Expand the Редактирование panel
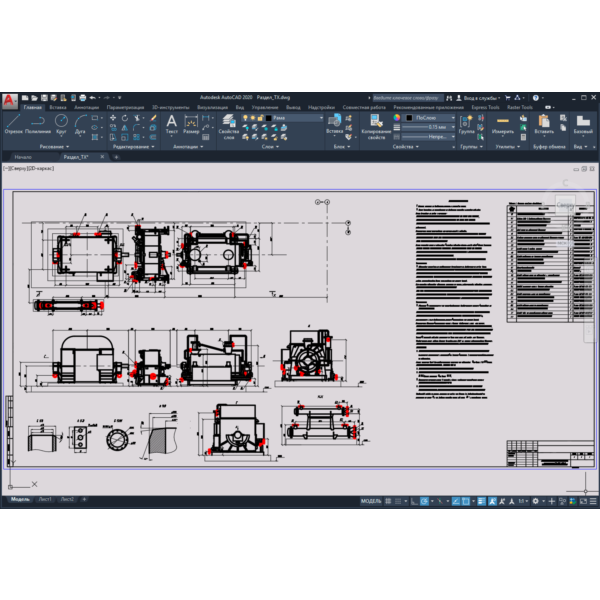 (x=134, y=147)
